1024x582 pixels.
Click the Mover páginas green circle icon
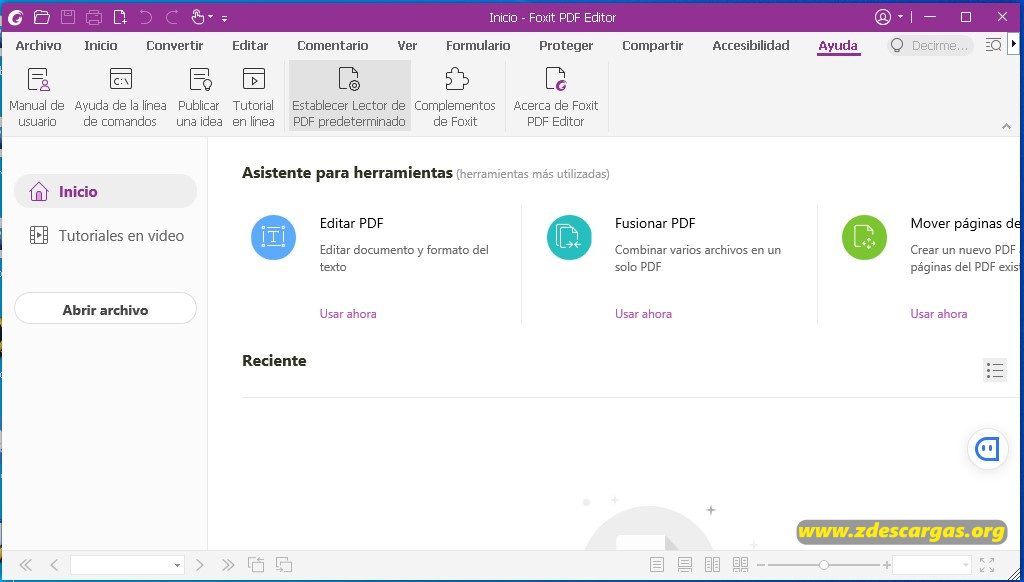864,236
